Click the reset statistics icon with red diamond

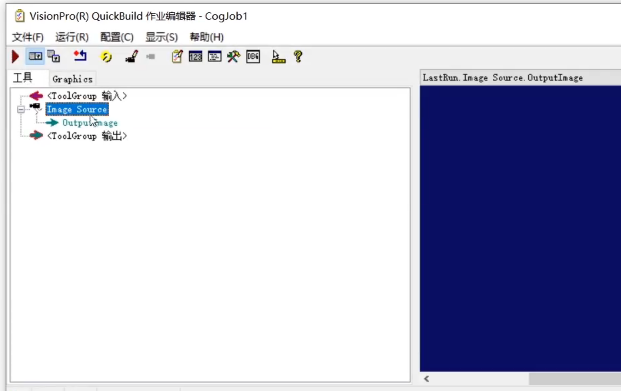click(80, 56)
